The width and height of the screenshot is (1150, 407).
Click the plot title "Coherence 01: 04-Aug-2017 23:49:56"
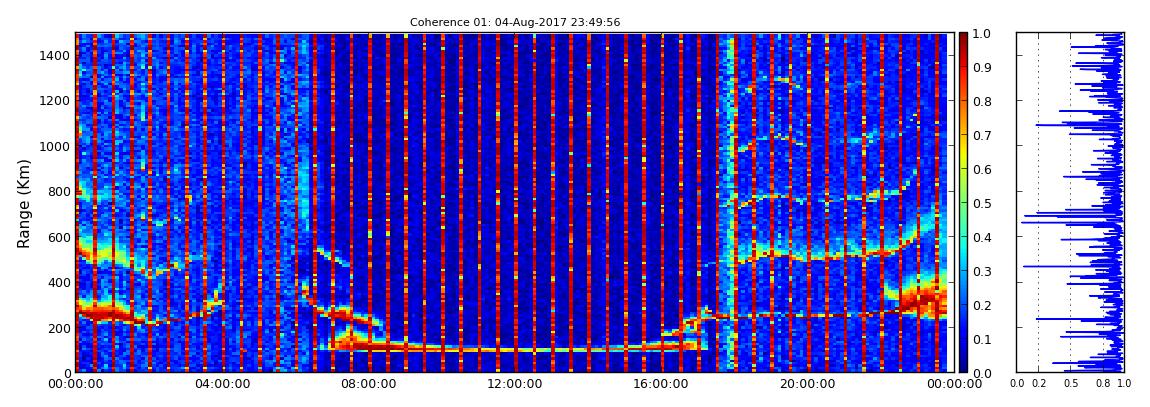coord(515,23)
